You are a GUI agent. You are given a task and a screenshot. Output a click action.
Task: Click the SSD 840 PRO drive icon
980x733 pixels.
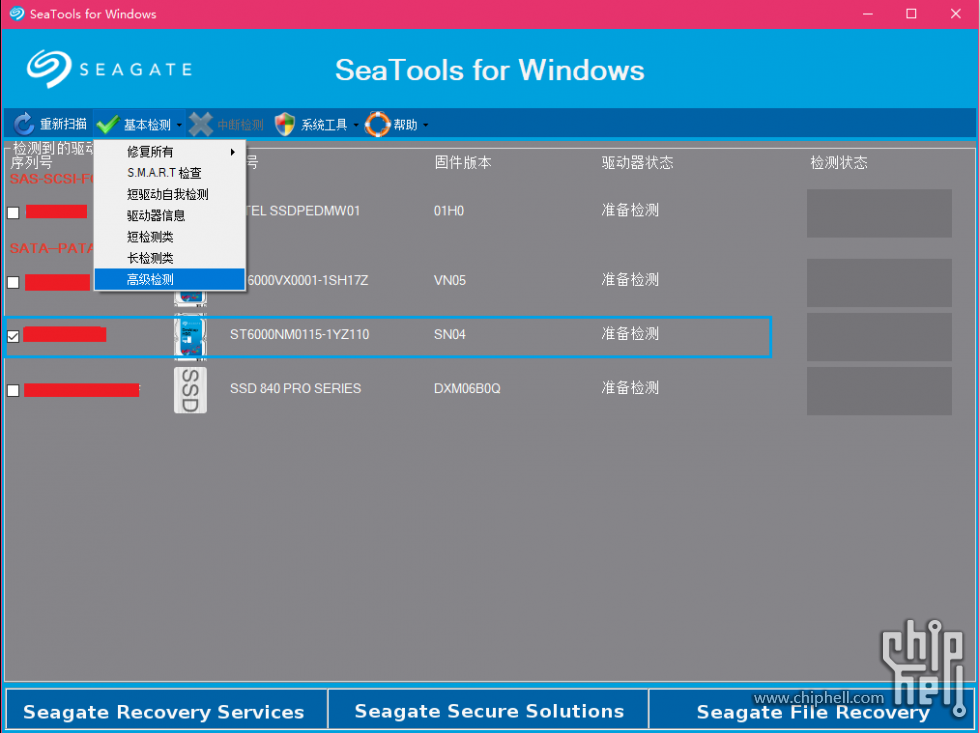190,390
